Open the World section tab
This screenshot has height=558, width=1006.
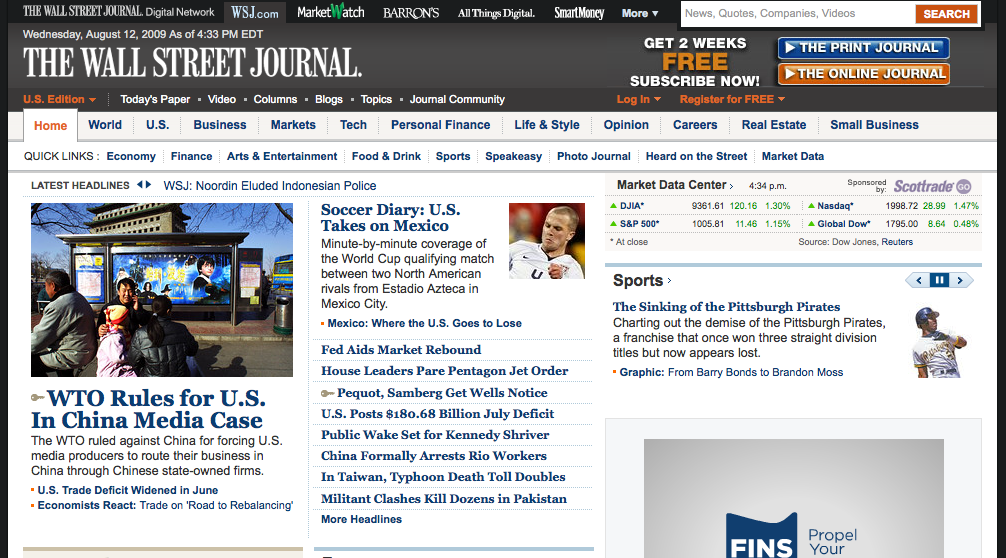(x=105, y=125)
